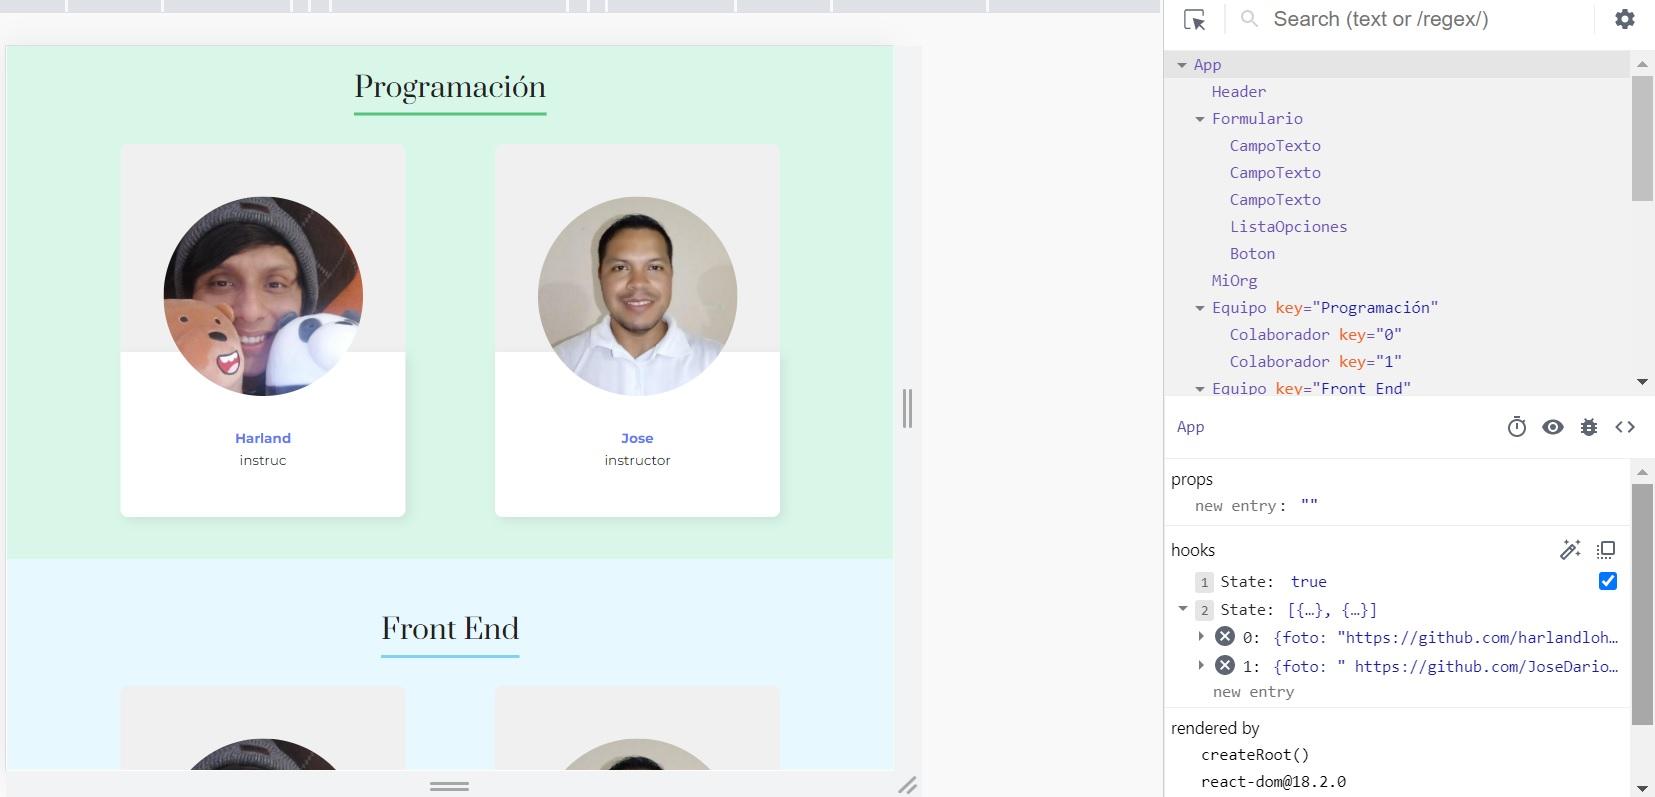Select the ListaOpciones component
The width and height of the screenshot is (1655, 797).
pyautogui.click(x=1288, y=227)
